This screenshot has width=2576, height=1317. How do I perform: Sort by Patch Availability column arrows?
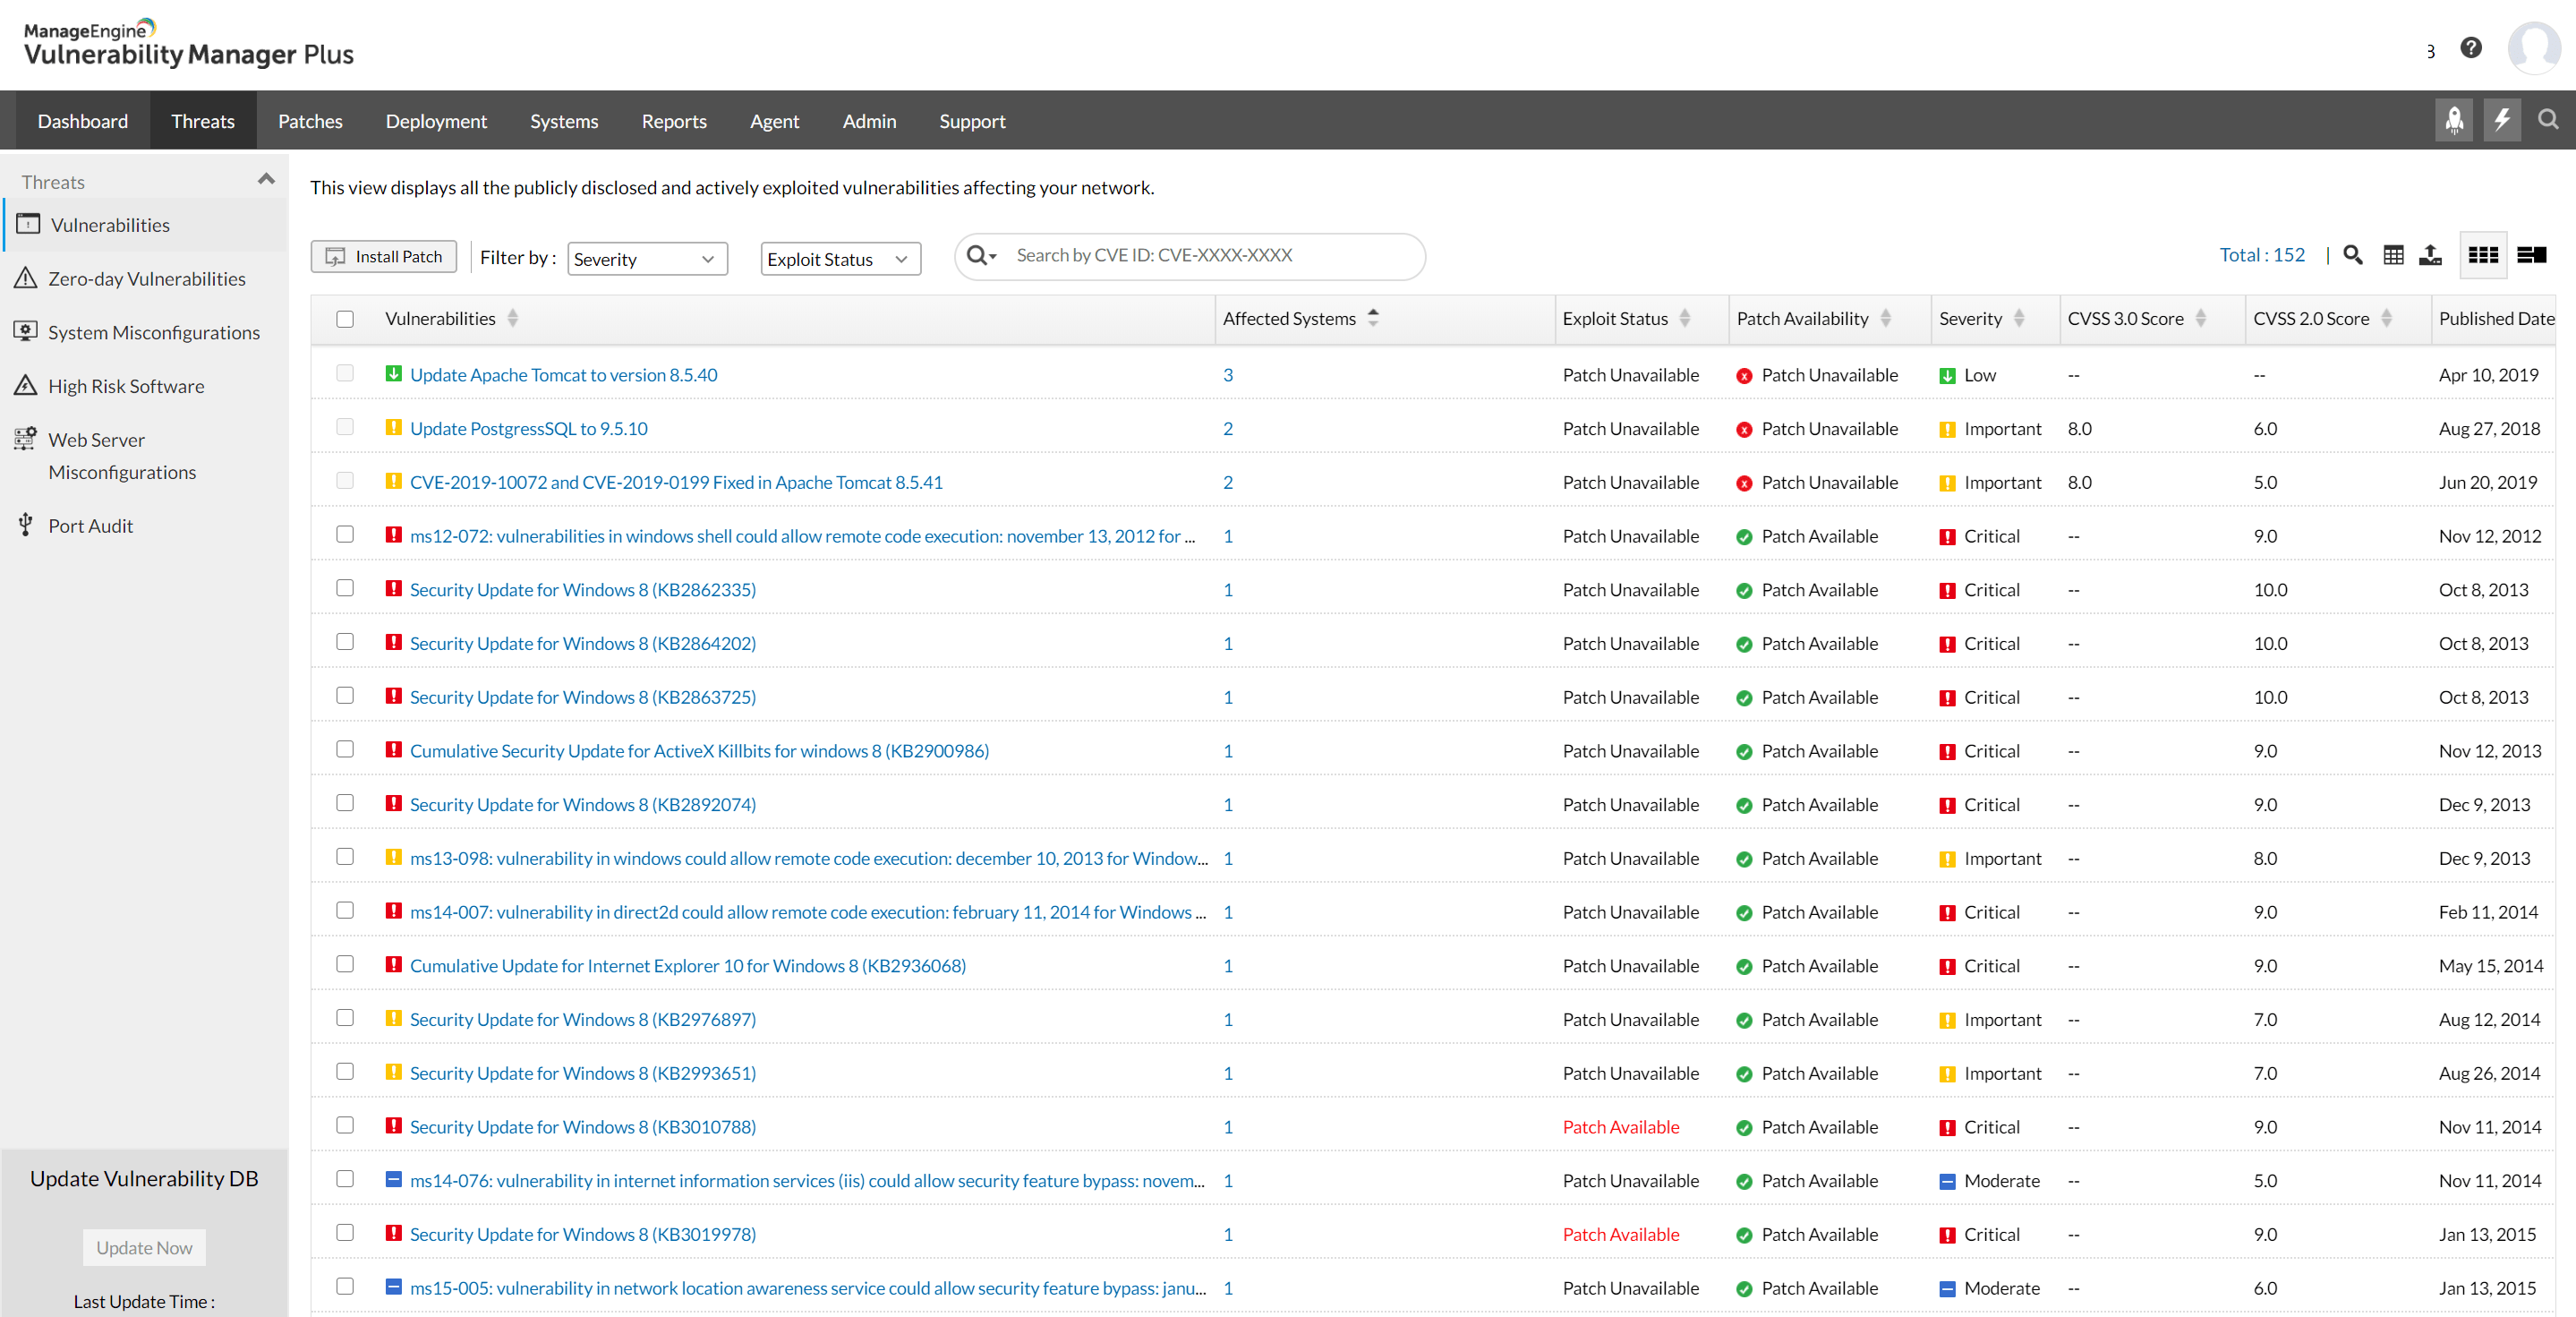(x=1886, y=318)
